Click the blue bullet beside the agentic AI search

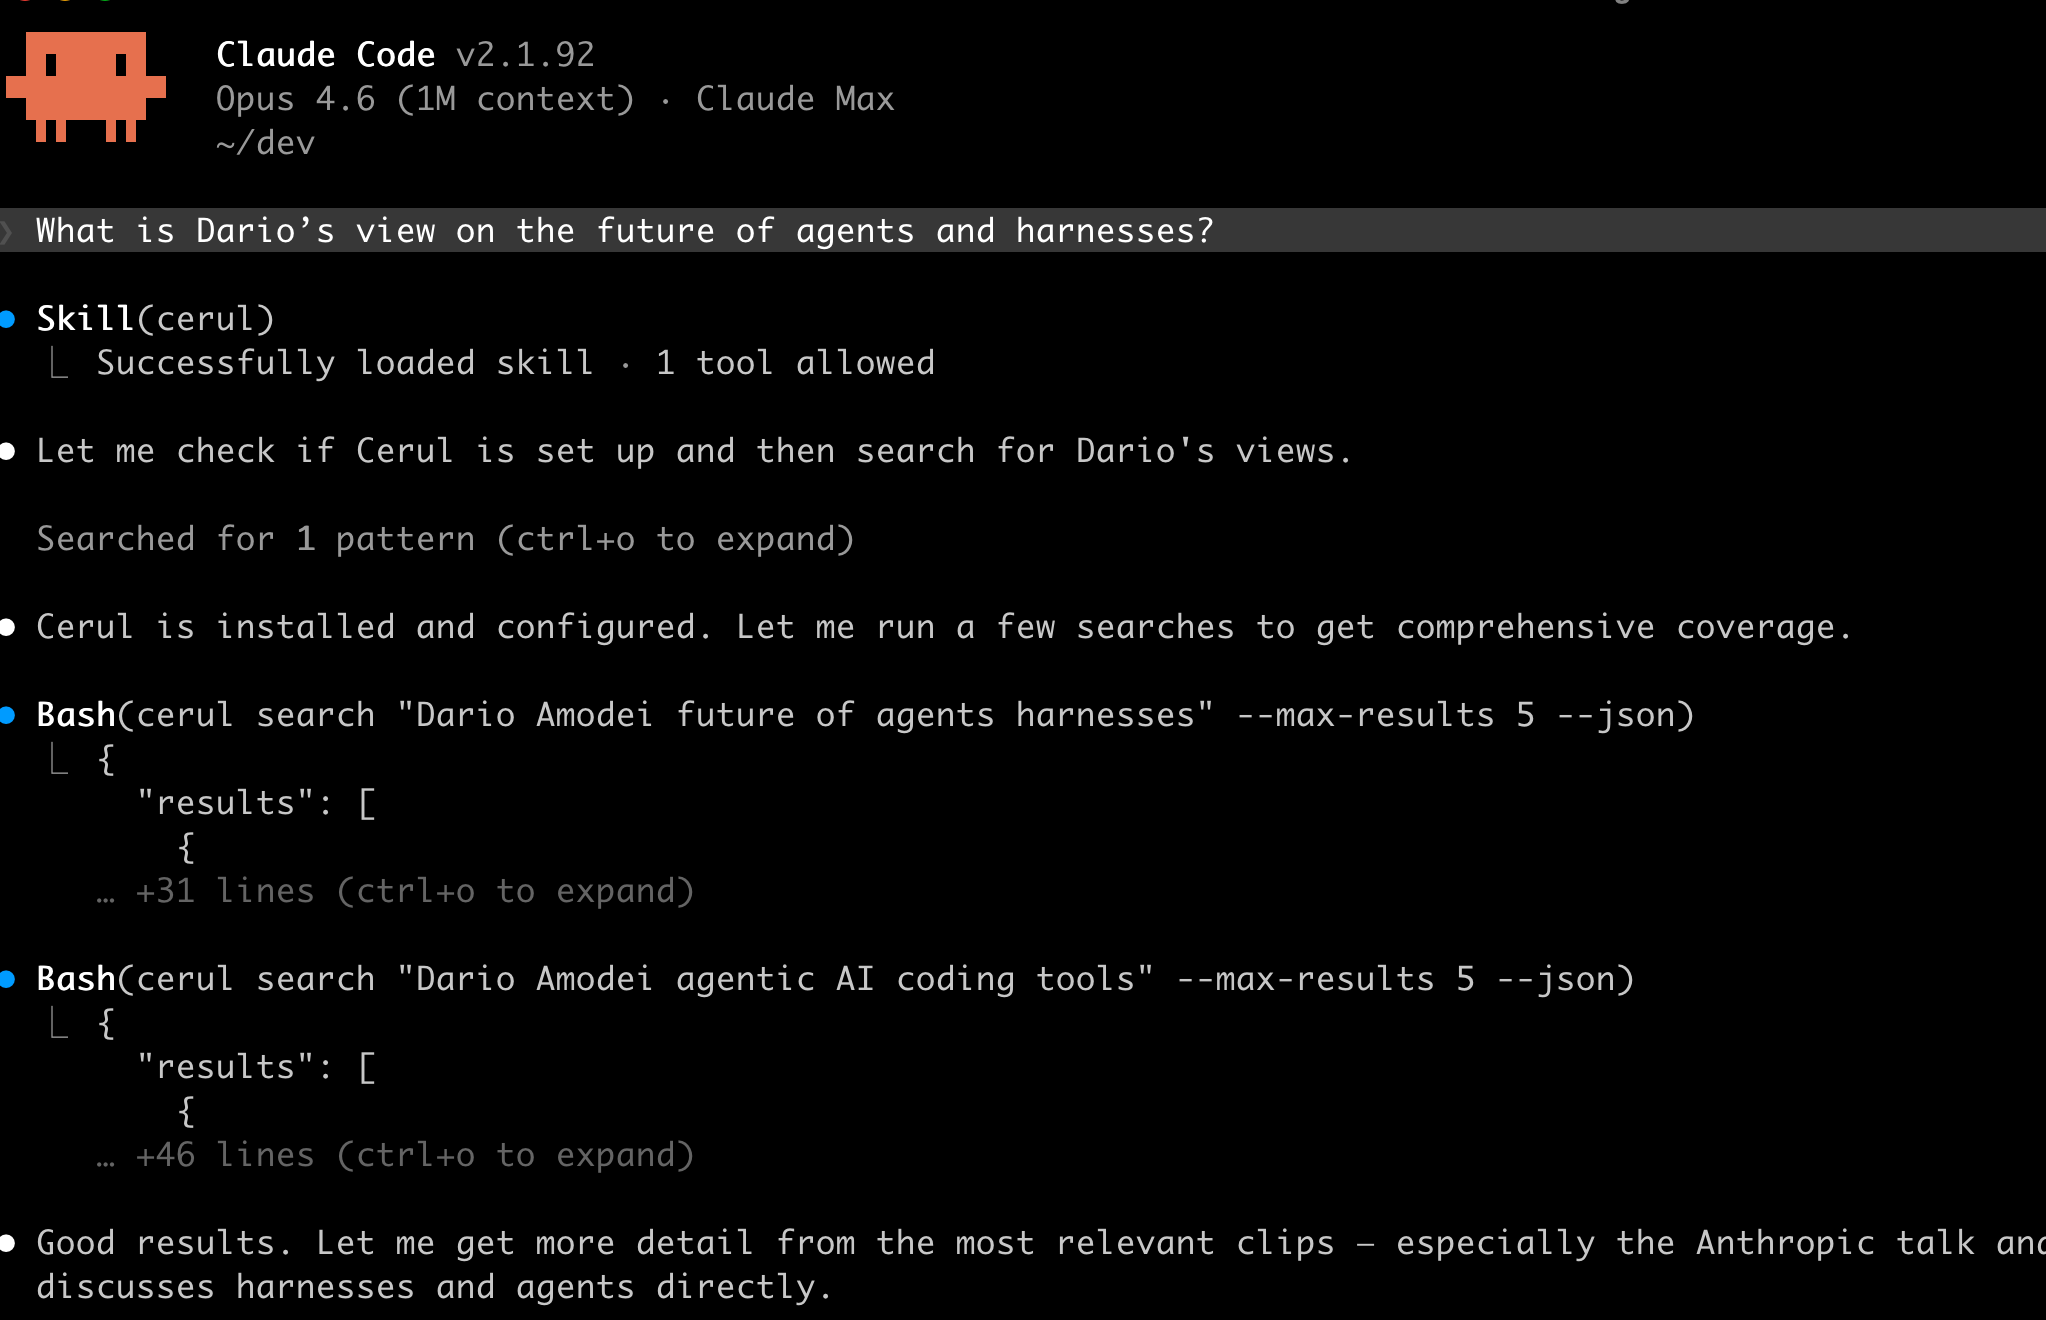pyautogui.click(x=8, y=980)
